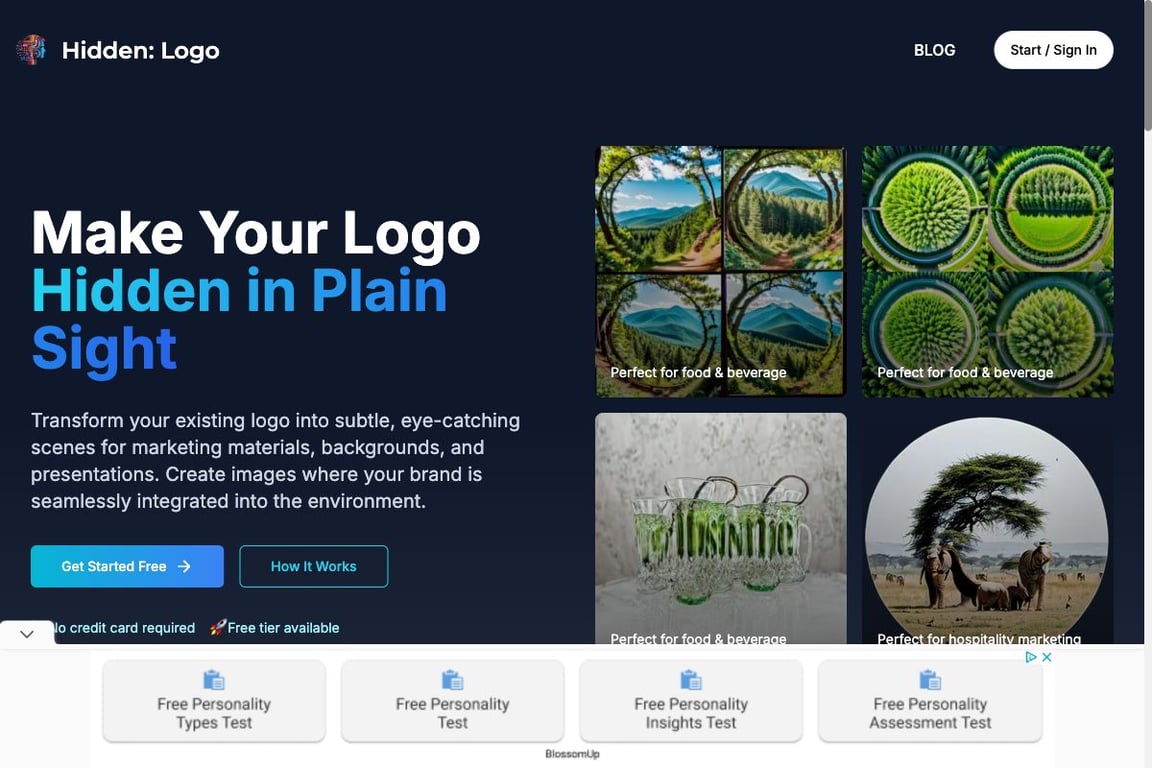
Task: Click Get Started Free button
Action: [x=127, y=566]
